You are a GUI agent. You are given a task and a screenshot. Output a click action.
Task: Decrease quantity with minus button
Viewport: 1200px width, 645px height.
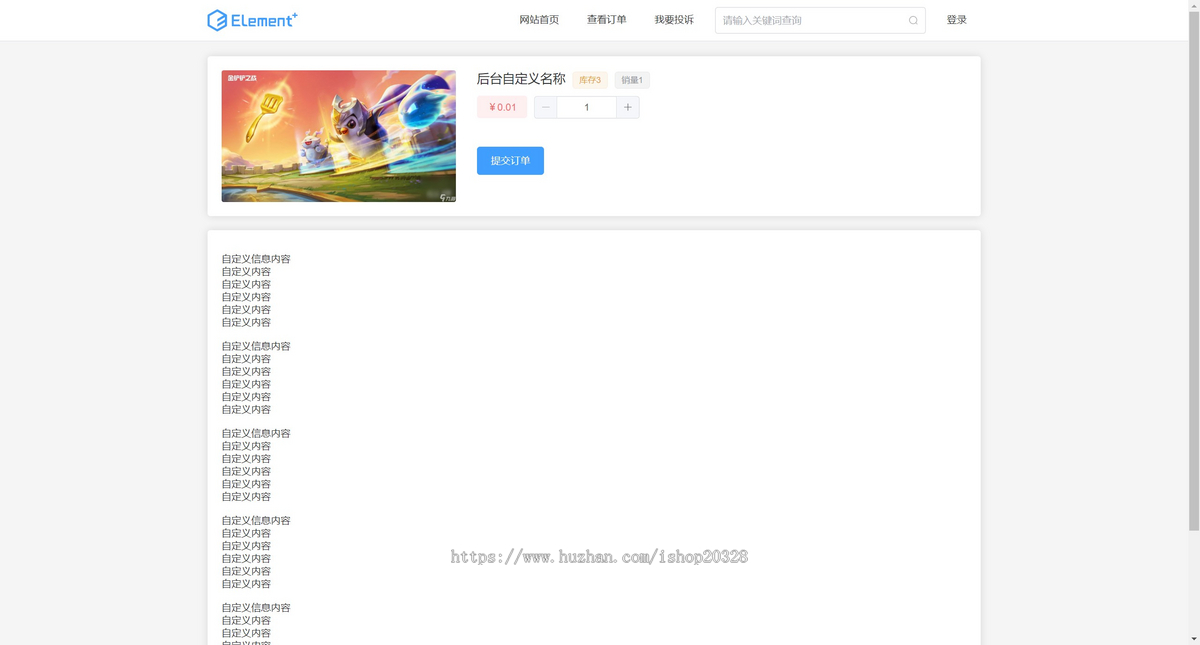point(546,108)
